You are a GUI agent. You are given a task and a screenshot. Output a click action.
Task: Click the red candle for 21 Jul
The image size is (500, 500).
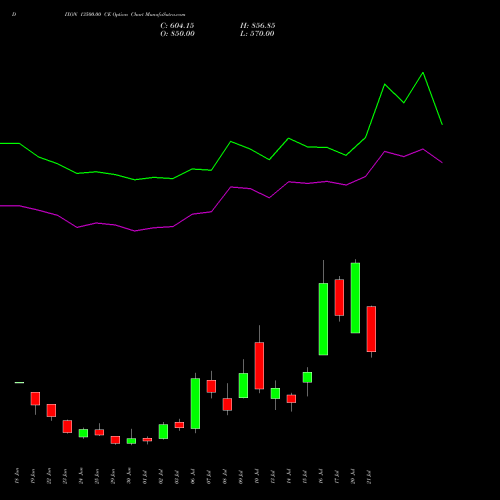point(371,329)
